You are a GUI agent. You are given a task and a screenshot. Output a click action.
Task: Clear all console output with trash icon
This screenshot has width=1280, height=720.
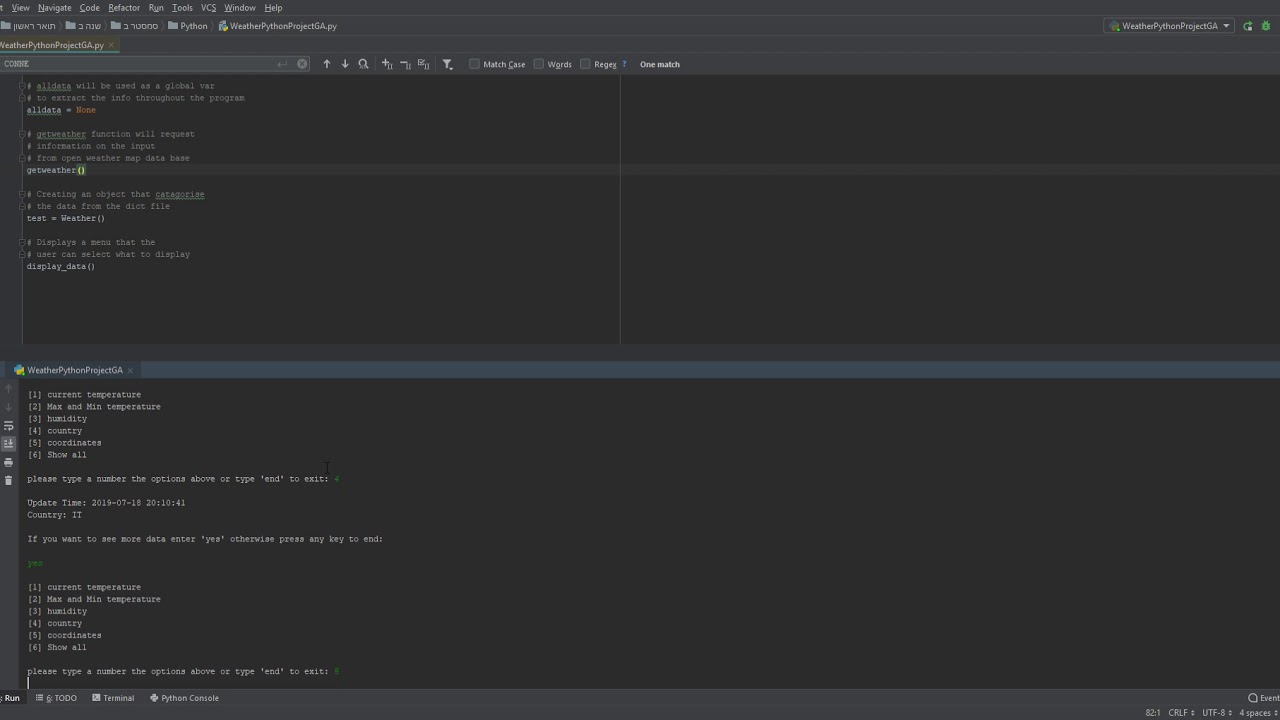pos(9,480)
